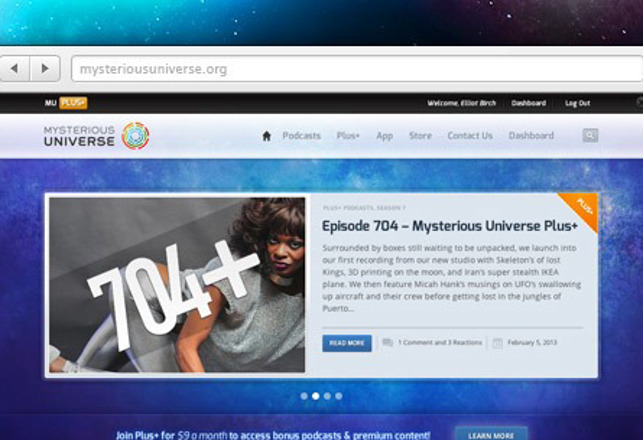Screen dimensions: 643x440
Task: Select the first slider pagination dot
Action: click(x=304, y=396)
